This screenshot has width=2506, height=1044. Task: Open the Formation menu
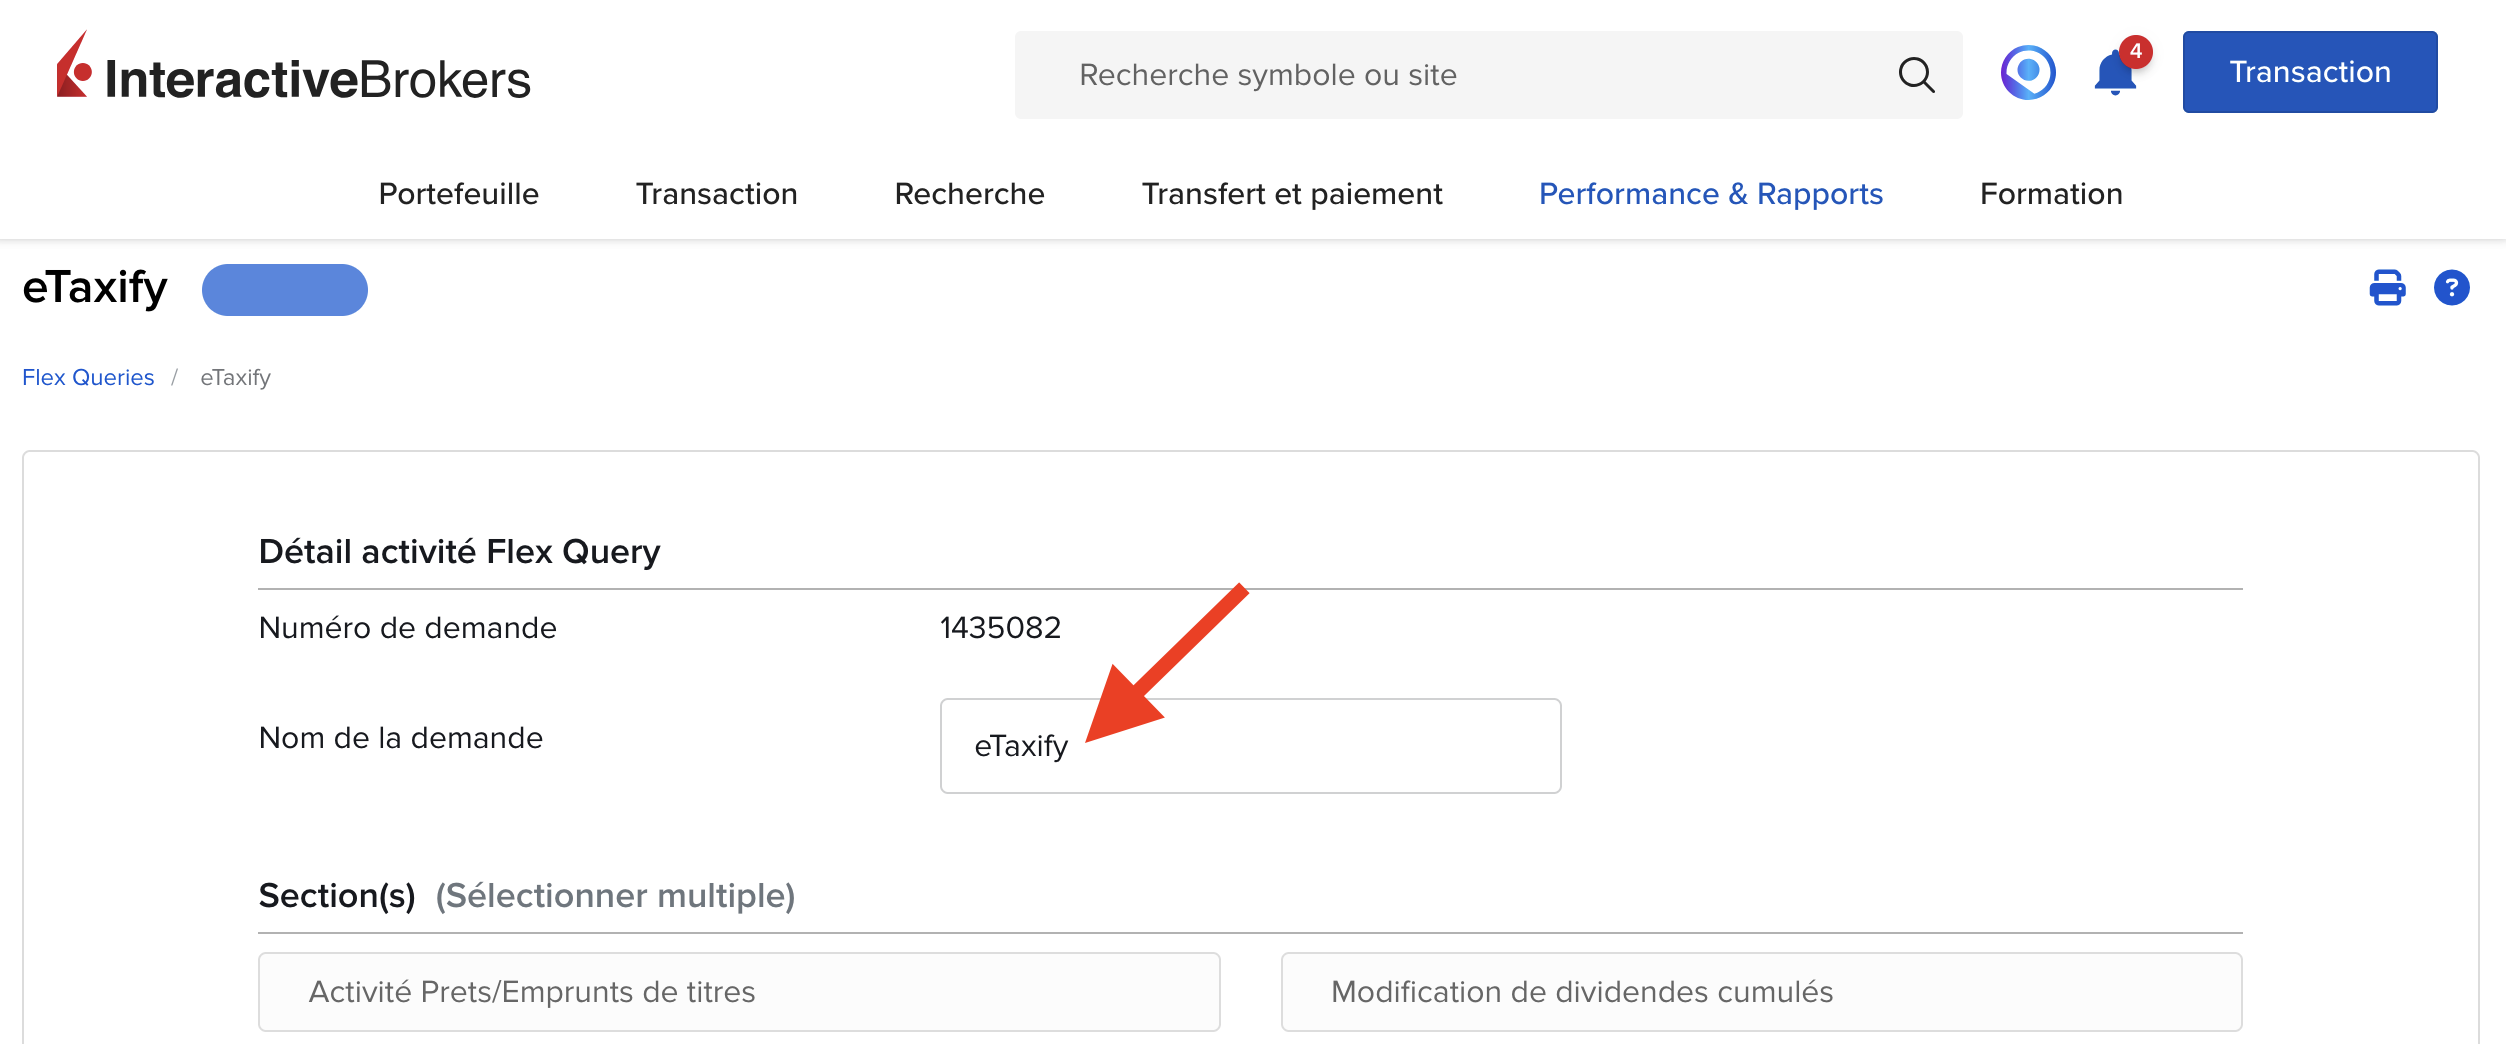pos(2051,194)
